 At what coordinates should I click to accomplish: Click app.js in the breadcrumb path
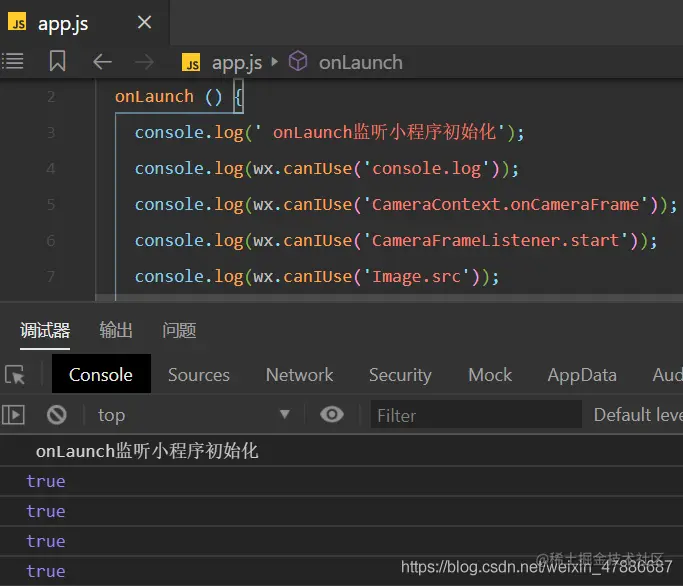tap(237, 63)
